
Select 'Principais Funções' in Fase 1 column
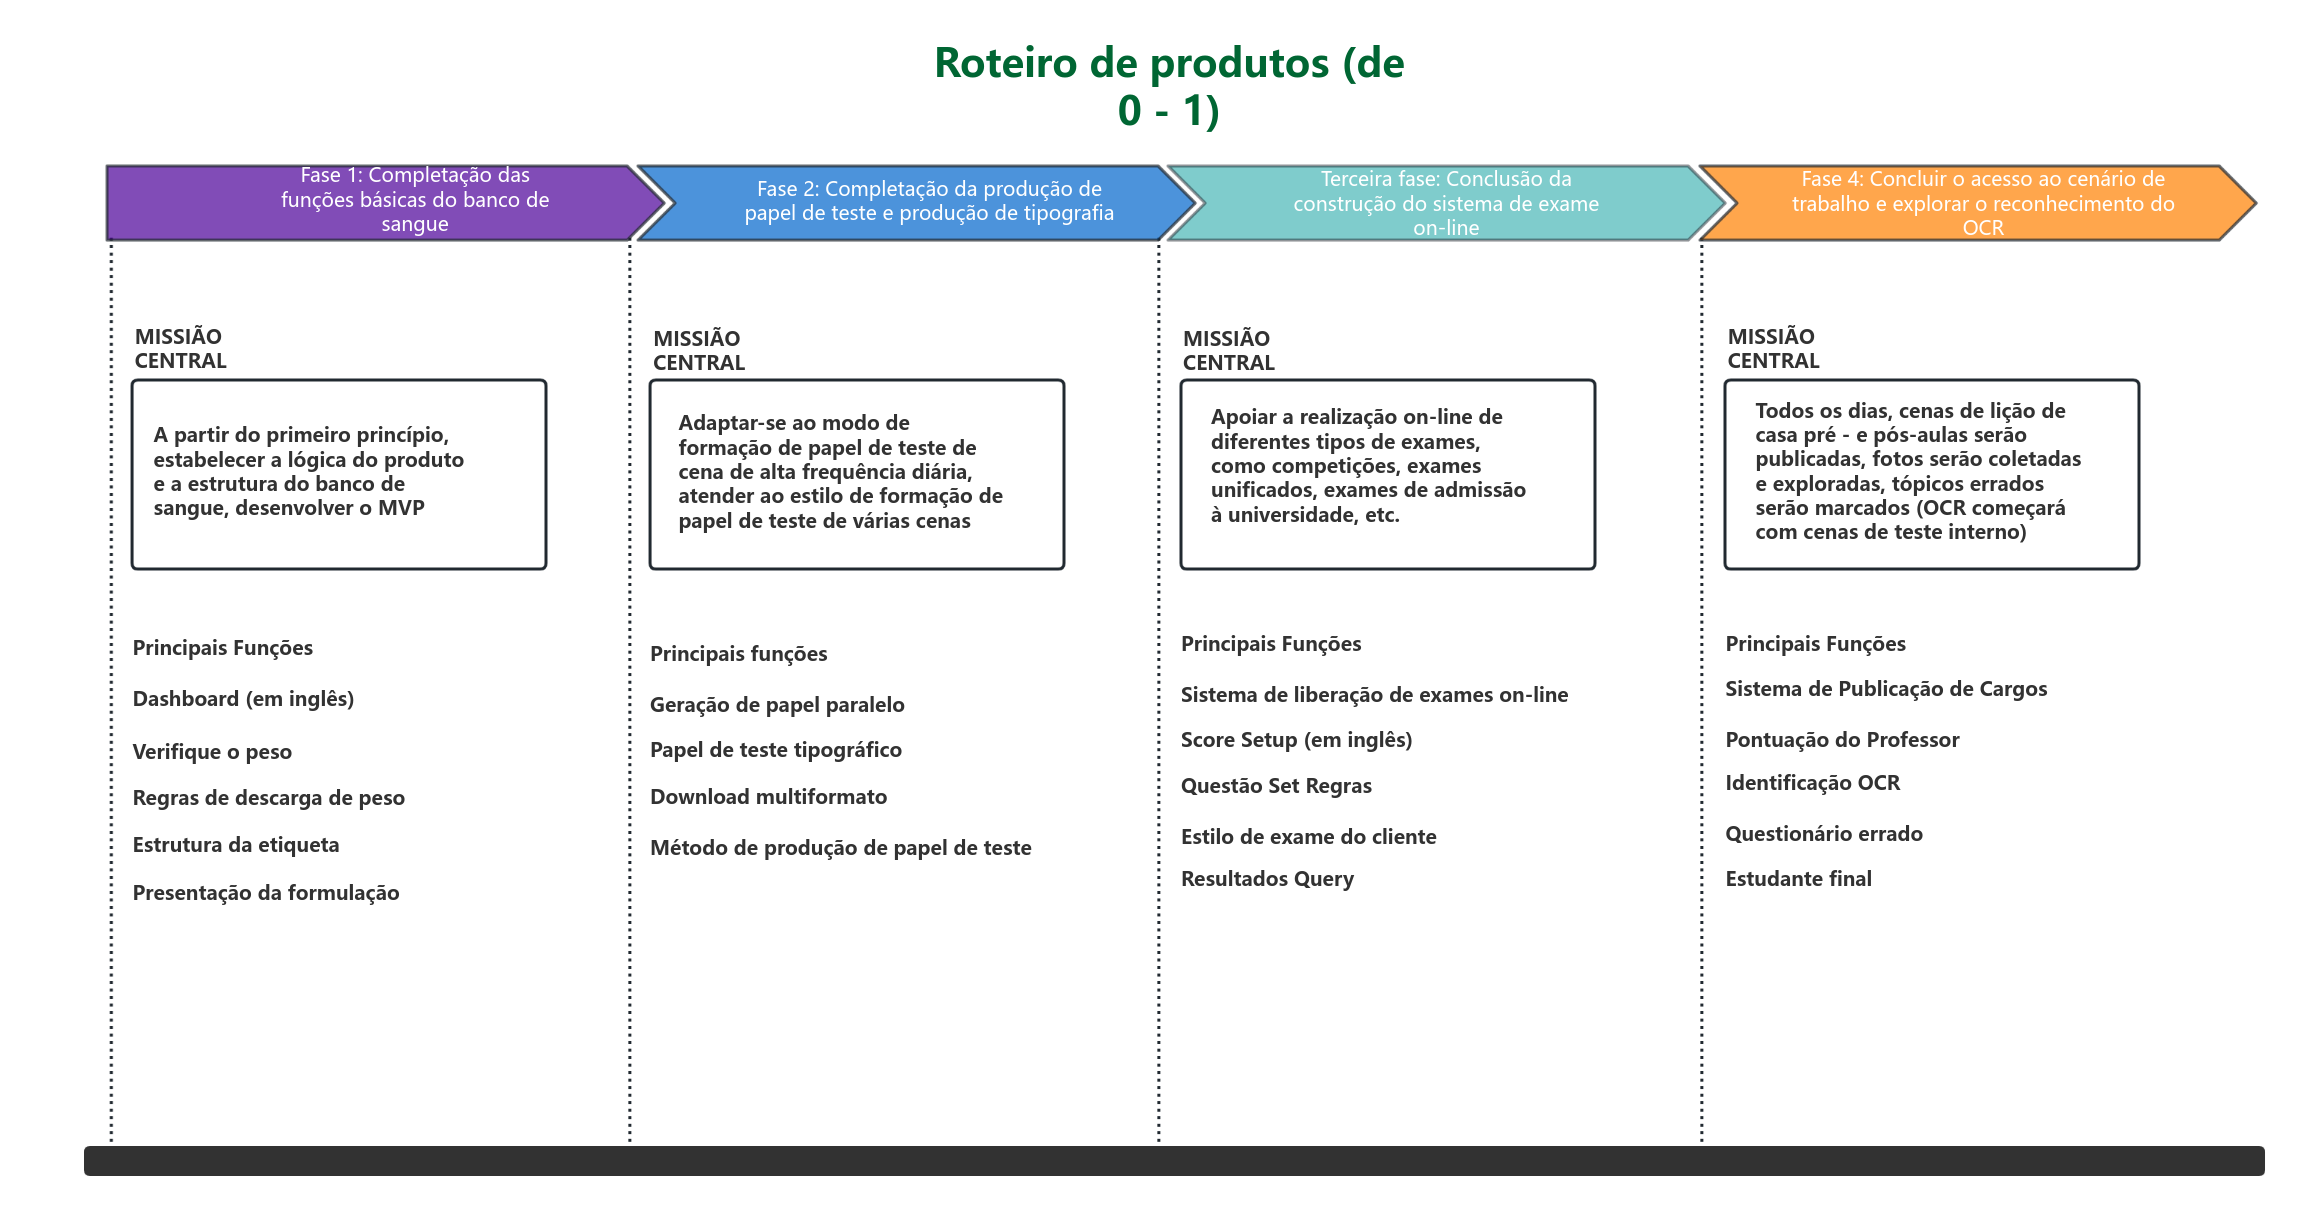point(223,648)
